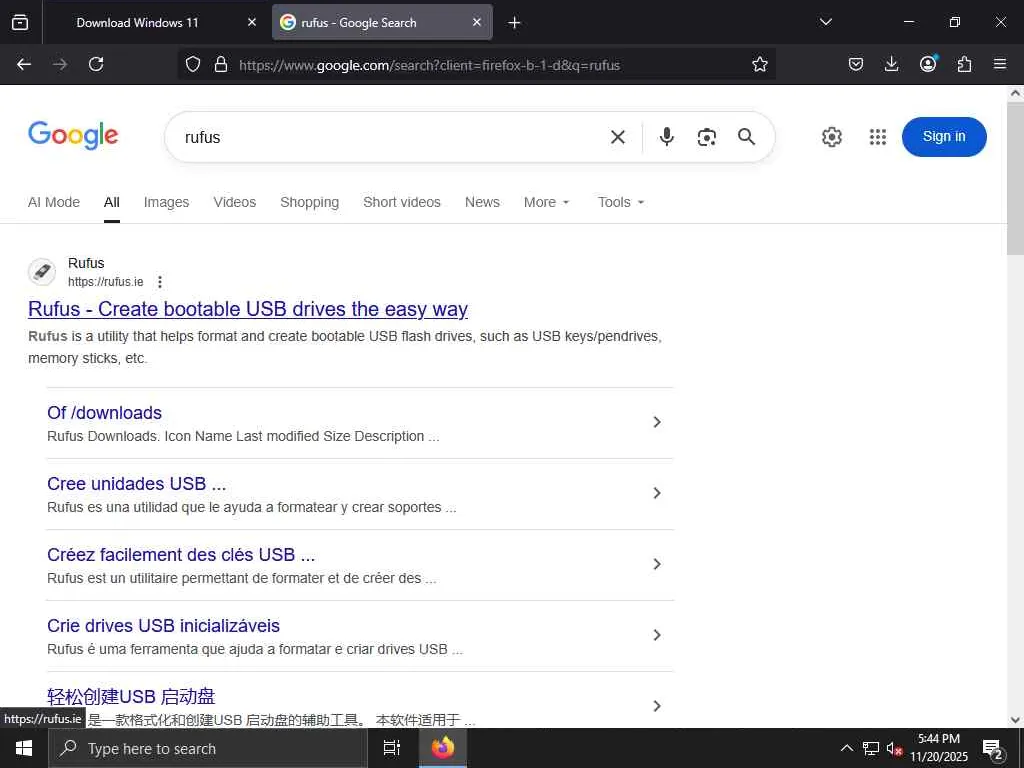The width and height of the screenshot is (1024, 768).
Task: Open Créez facilement des clés USB link
Action: [x=181, y=554]
